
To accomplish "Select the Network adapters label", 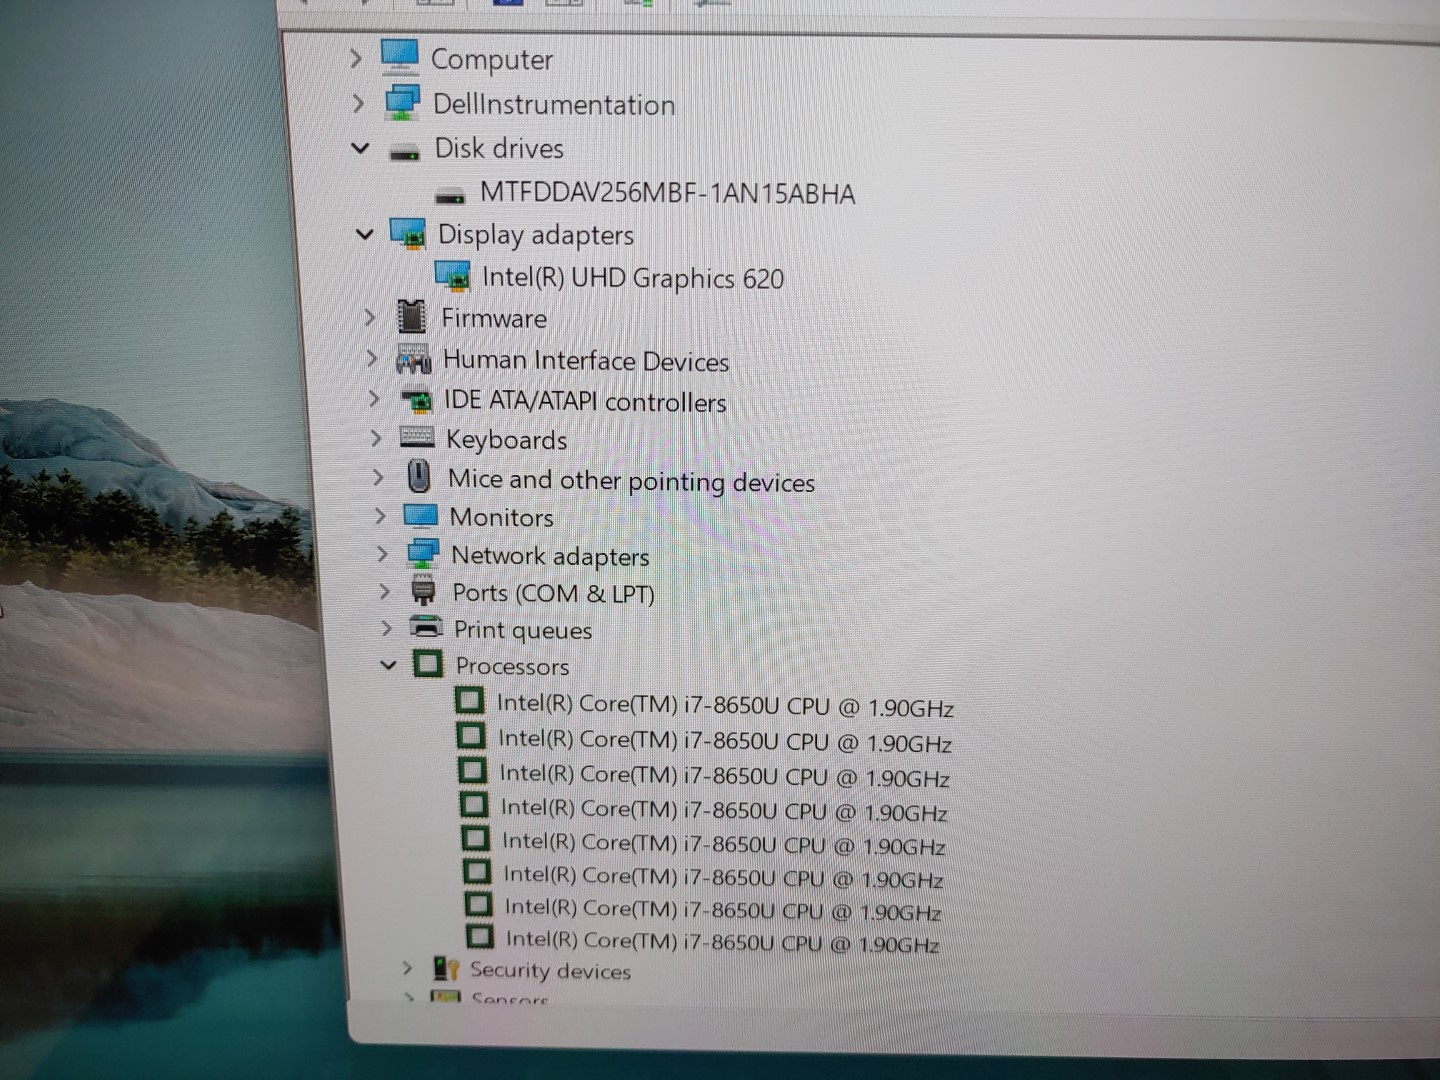I will [550, 556].
